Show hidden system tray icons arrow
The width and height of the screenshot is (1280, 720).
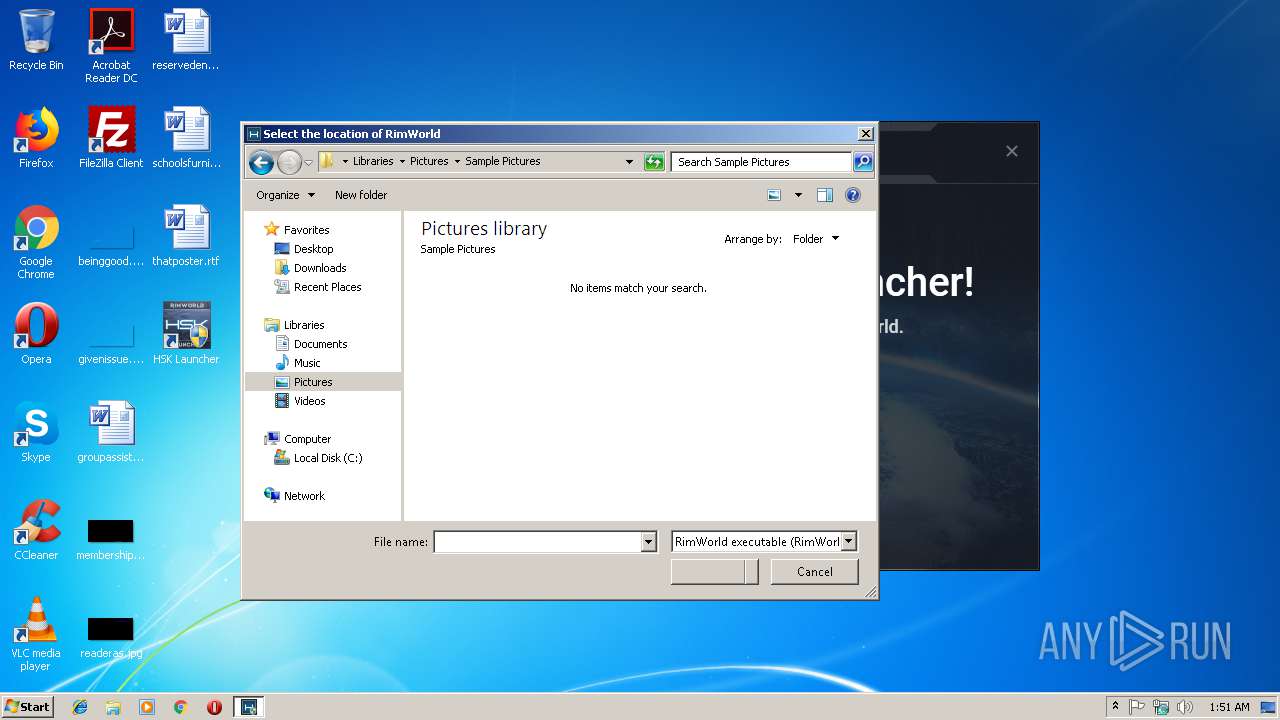tap(1115, 707)
